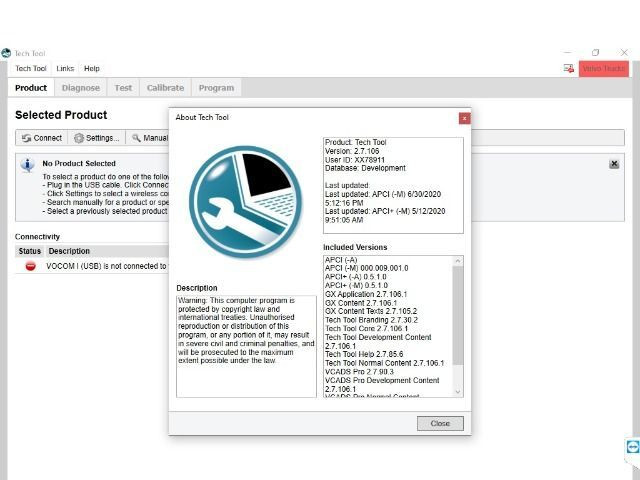Click the Selected Product heading
The image size is (640, 480).
[x=61, y=115]
